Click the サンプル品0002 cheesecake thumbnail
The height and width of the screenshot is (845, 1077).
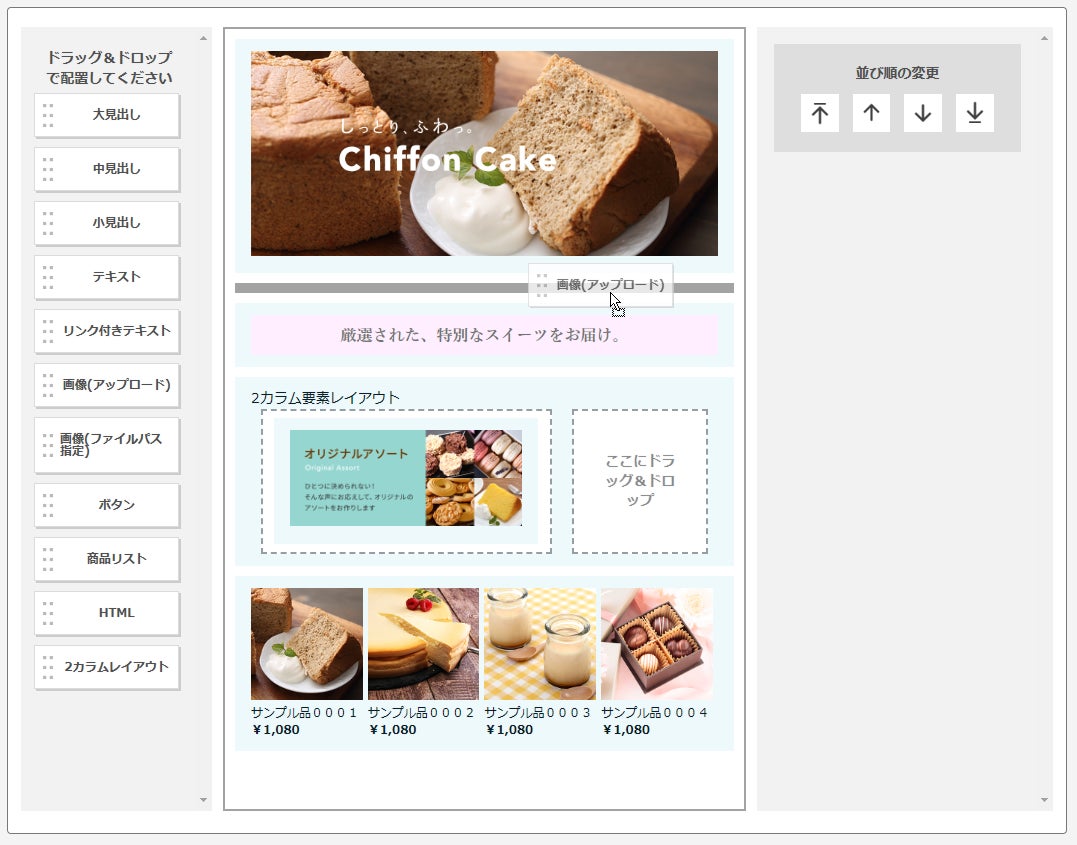[423, 644]
